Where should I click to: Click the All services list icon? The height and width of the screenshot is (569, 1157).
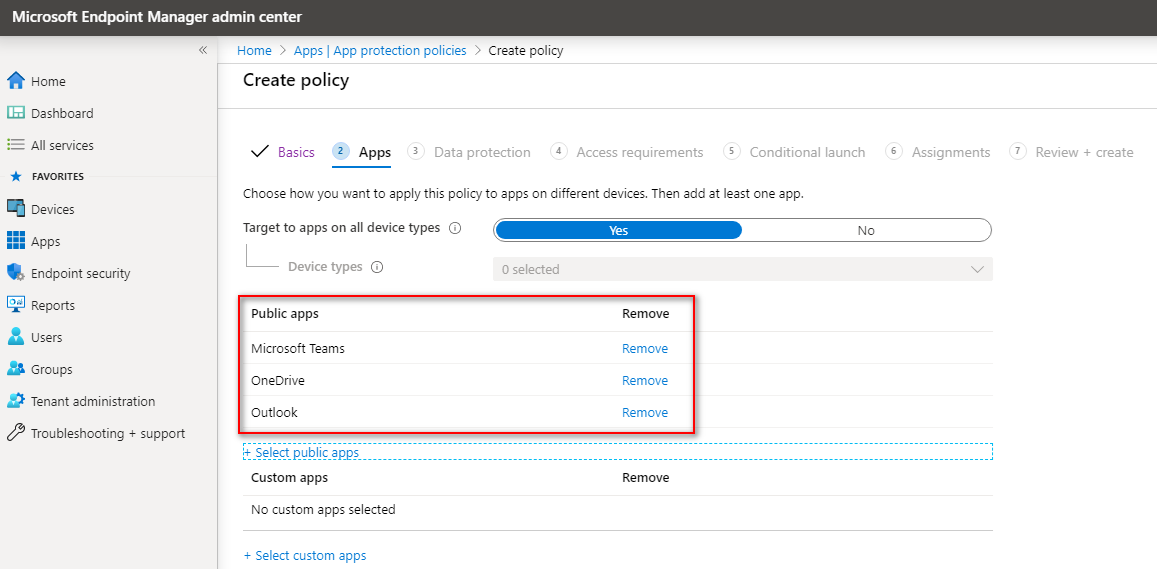pyautogui.click(x=15, y=145)
